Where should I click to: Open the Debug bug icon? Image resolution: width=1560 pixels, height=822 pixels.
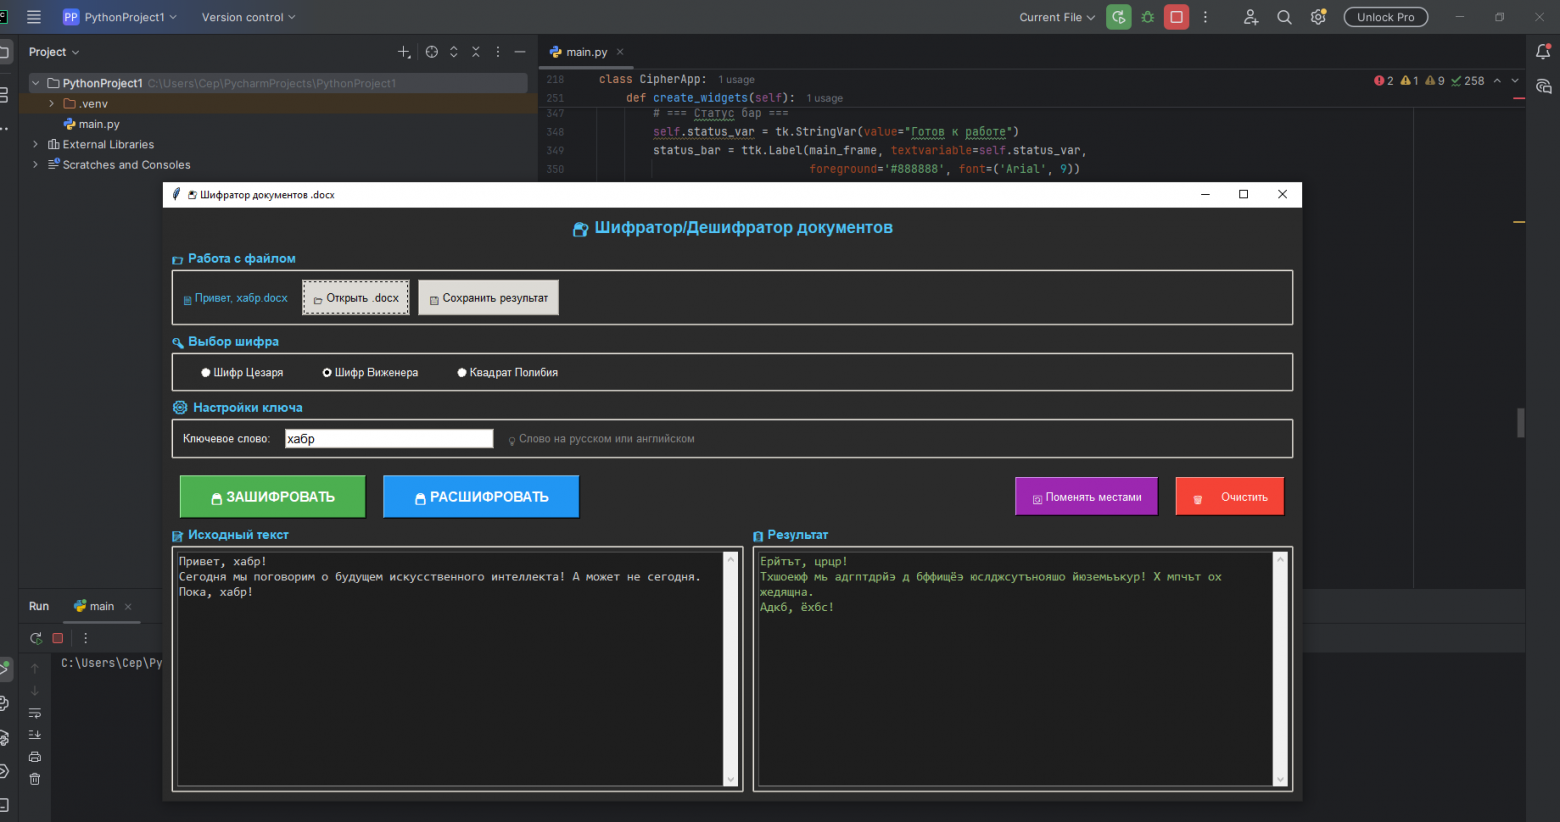[1148, 17]
